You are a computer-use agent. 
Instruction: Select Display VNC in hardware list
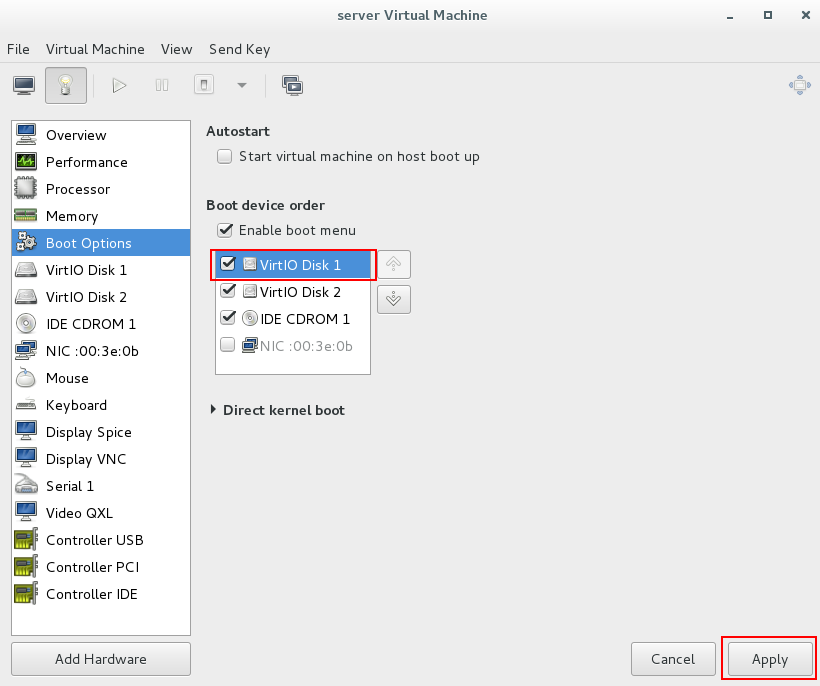101,459
